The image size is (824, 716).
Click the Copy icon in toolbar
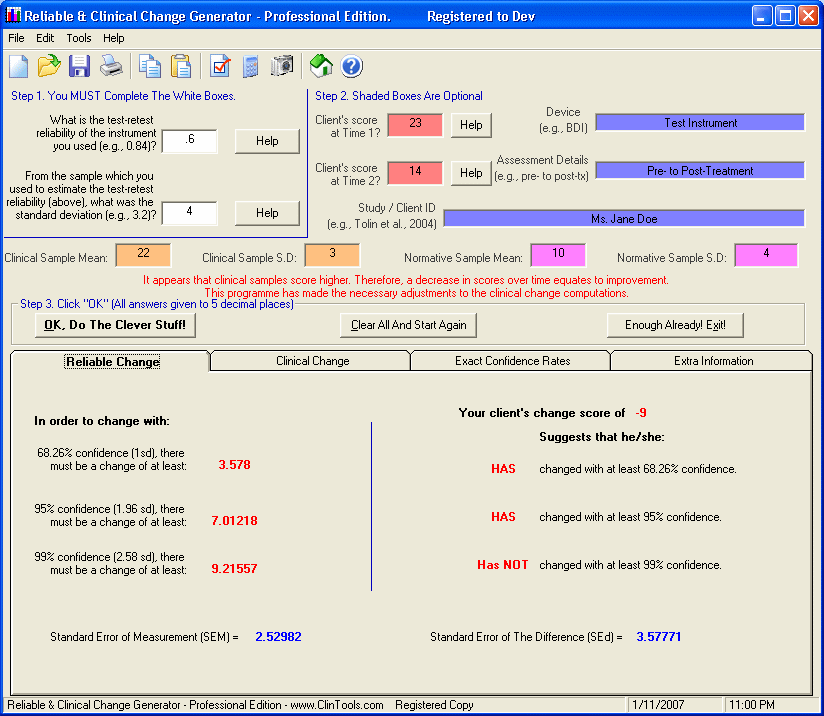click(150, 67)
